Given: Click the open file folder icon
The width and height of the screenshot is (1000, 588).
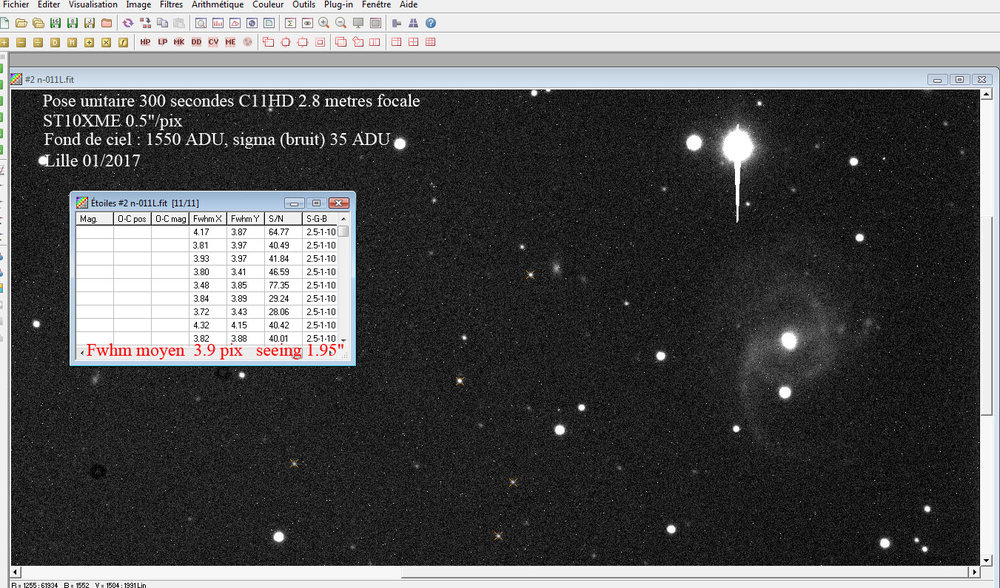Looking at the screenshot, I should 22,23.
